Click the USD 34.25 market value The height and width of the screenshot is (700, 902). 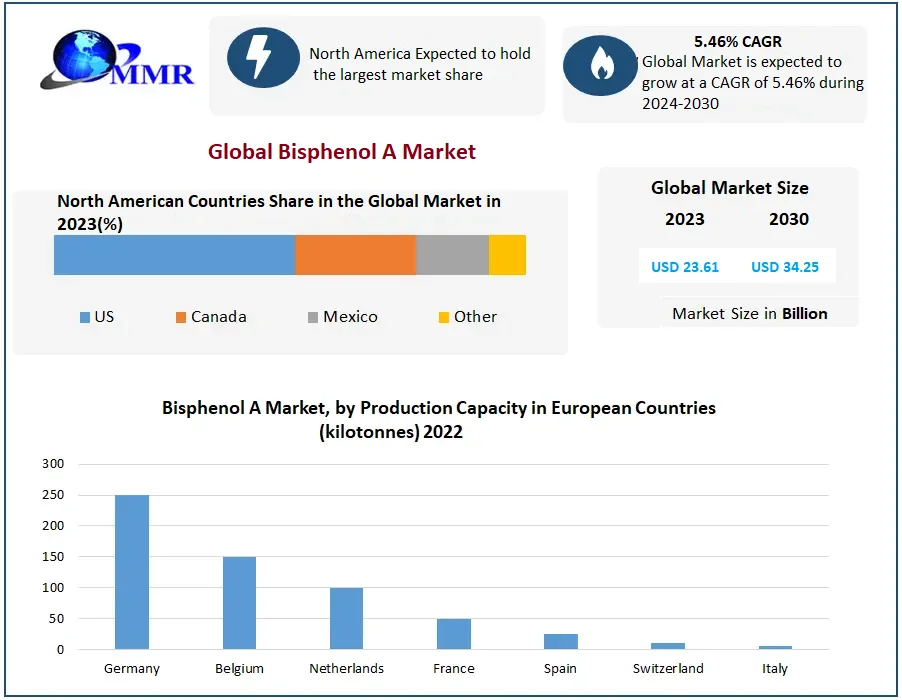point(785,267)
